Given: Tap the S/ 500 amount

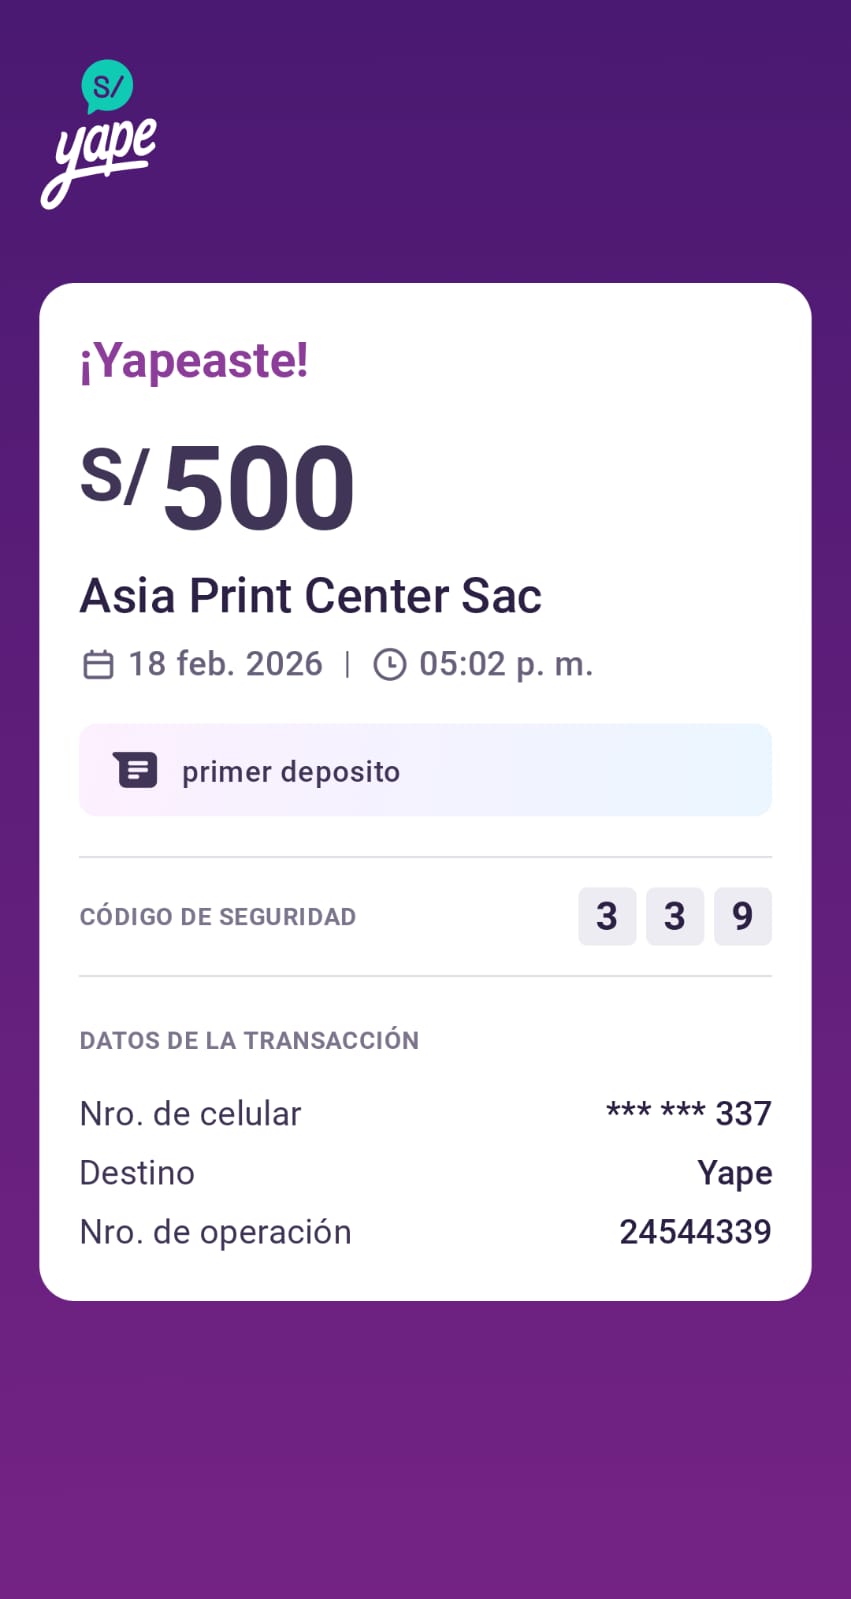Looking at the screenshot, I should pyautogui.click(x=218, y=487).
